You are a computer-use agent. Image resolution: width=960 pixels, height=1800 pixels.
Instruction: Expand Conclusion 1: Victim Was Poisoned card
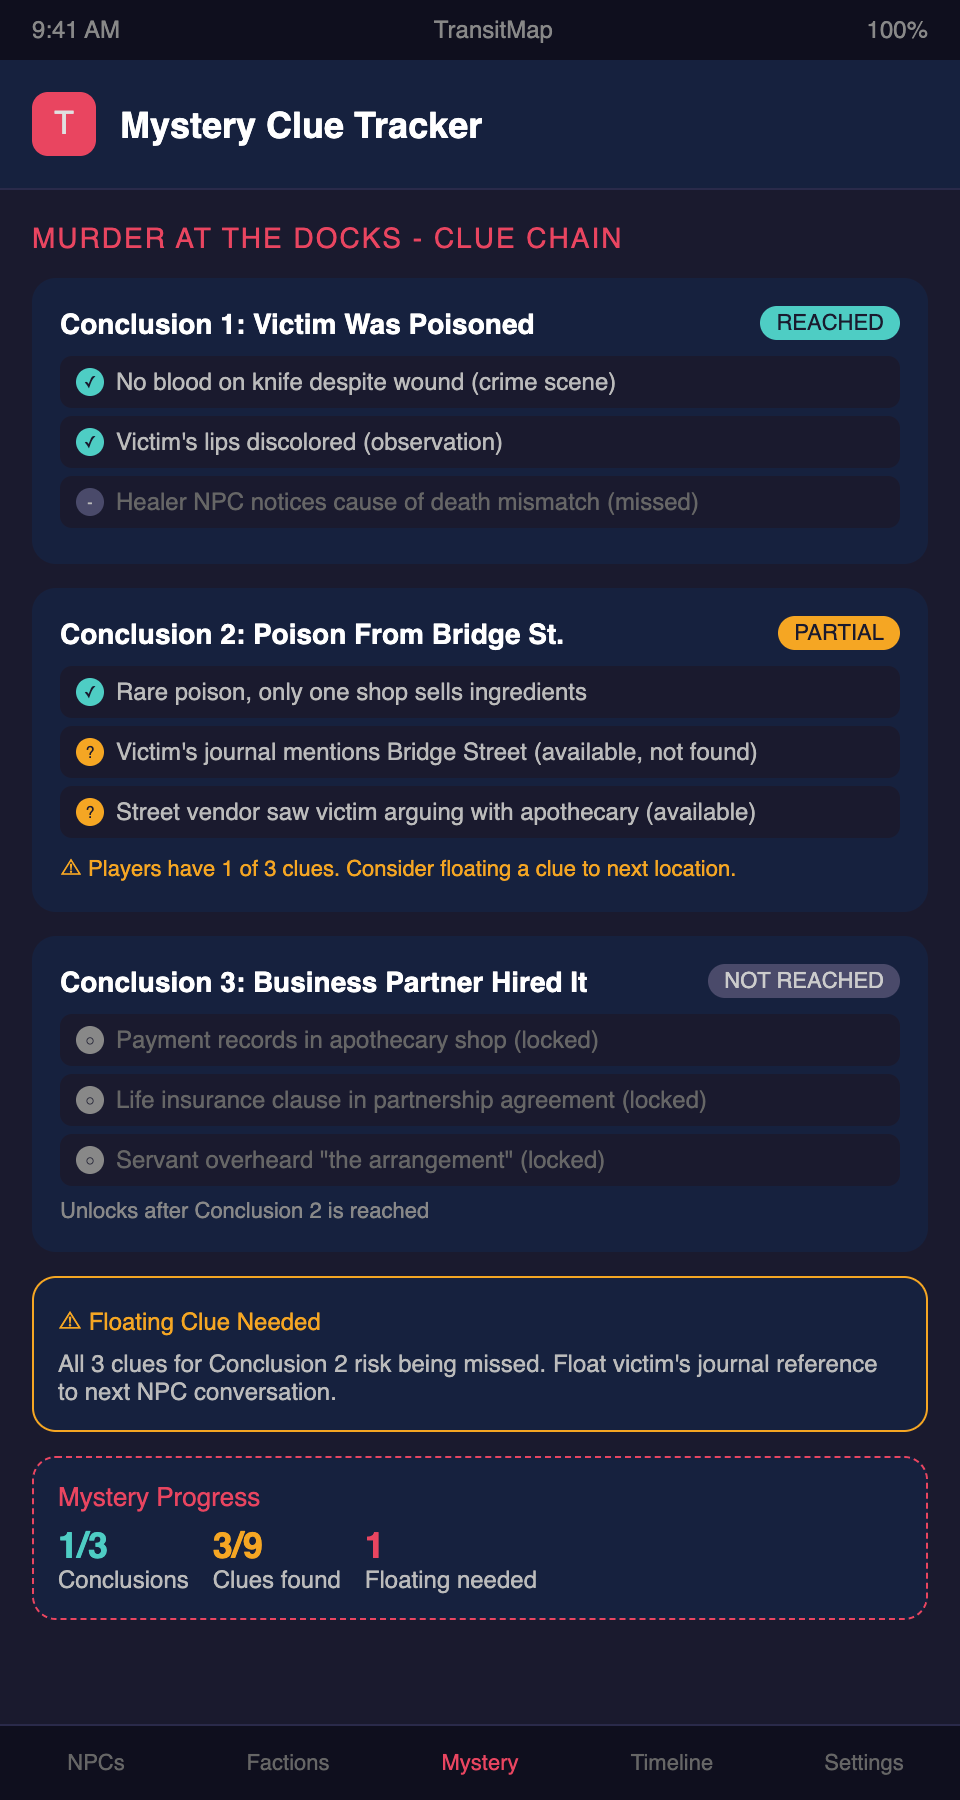(297, 324)
